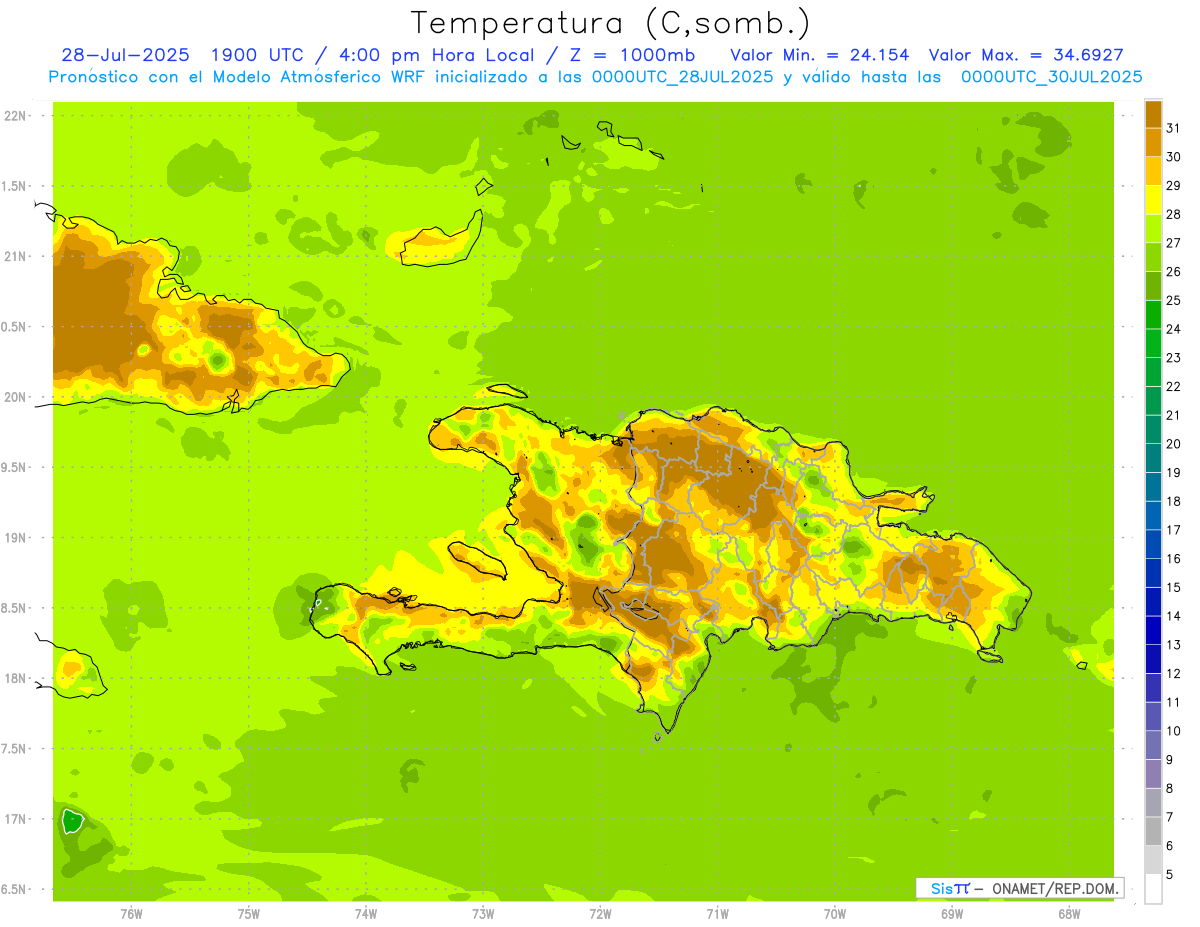Click the title "Temperatura (C,somb.)"
This screenshot has width=1200, height=927.
(611, 23)
